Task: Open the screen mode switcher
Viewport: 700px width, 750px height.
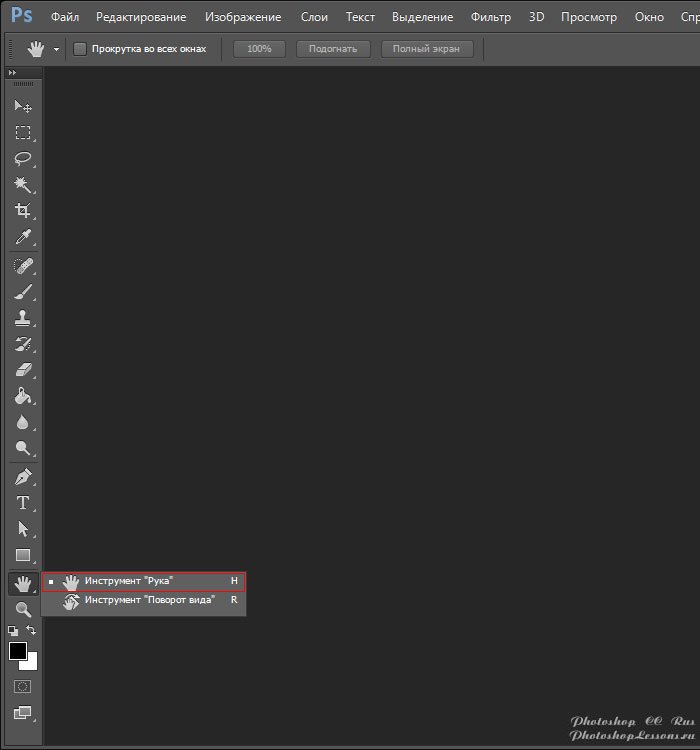Action: pos(23,713)
